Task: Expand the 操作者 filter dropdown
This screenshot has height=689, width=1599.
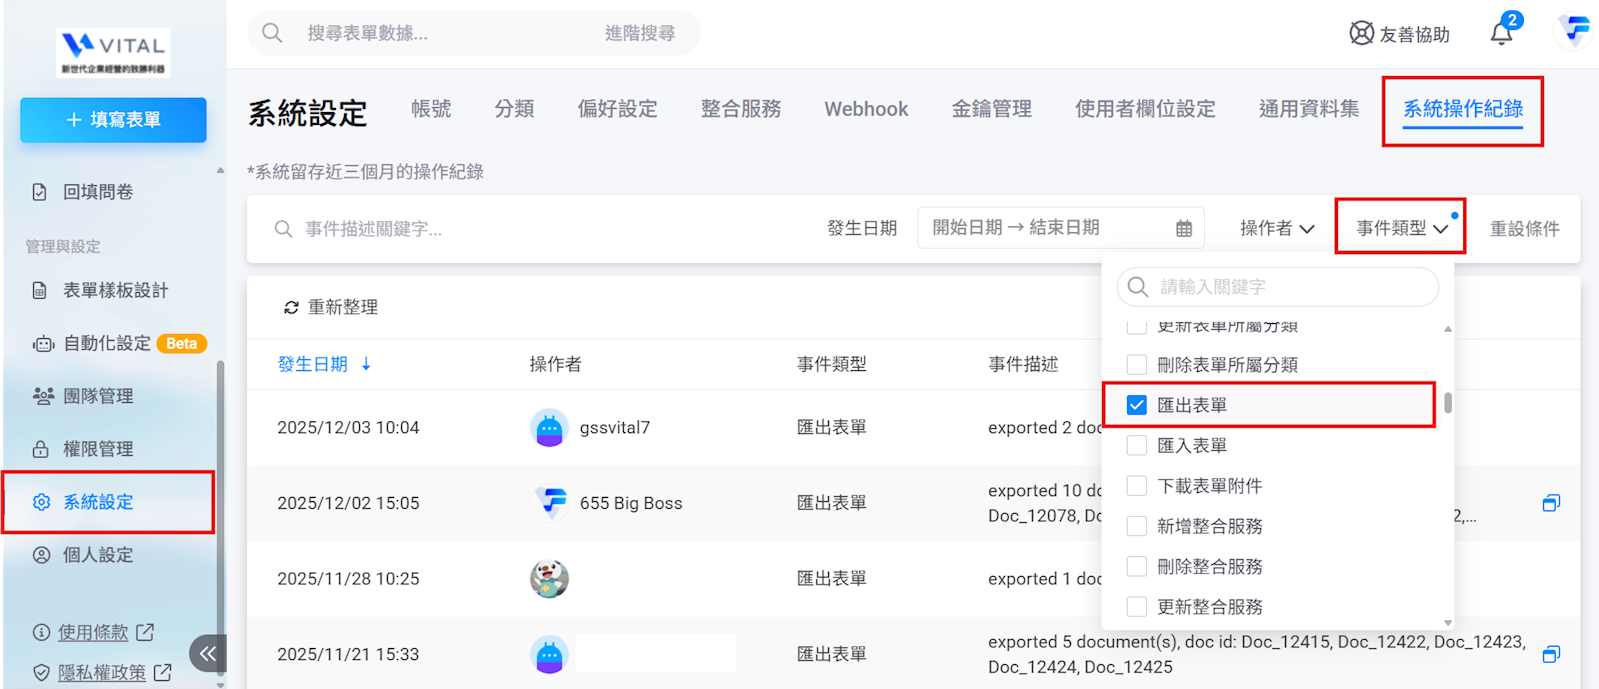Action: [x=1277, y=229]
